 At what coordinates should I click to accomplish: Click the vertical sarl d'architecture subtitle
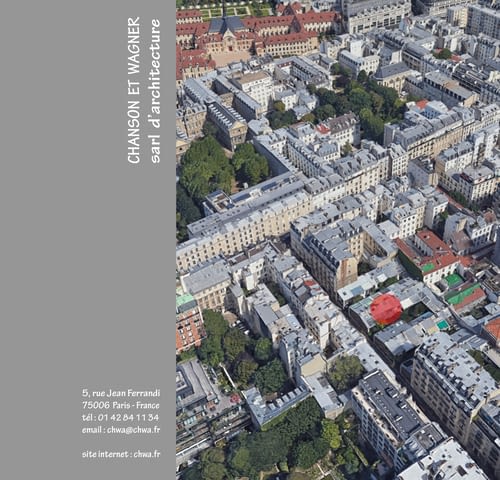pos(155,91)
